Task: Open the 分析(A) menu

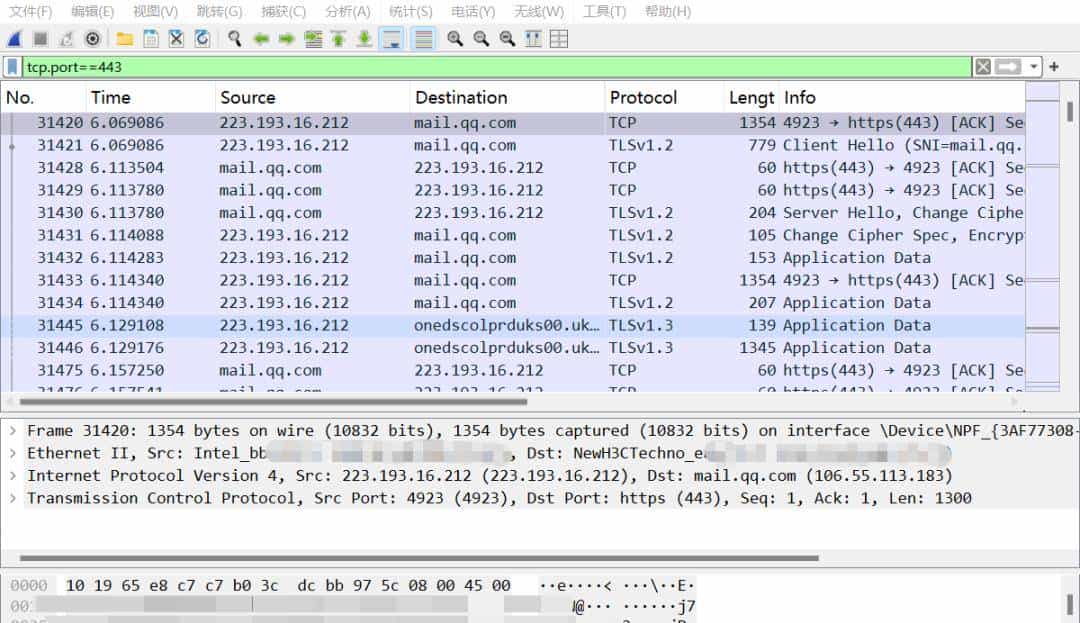Action: coord(348,12)
